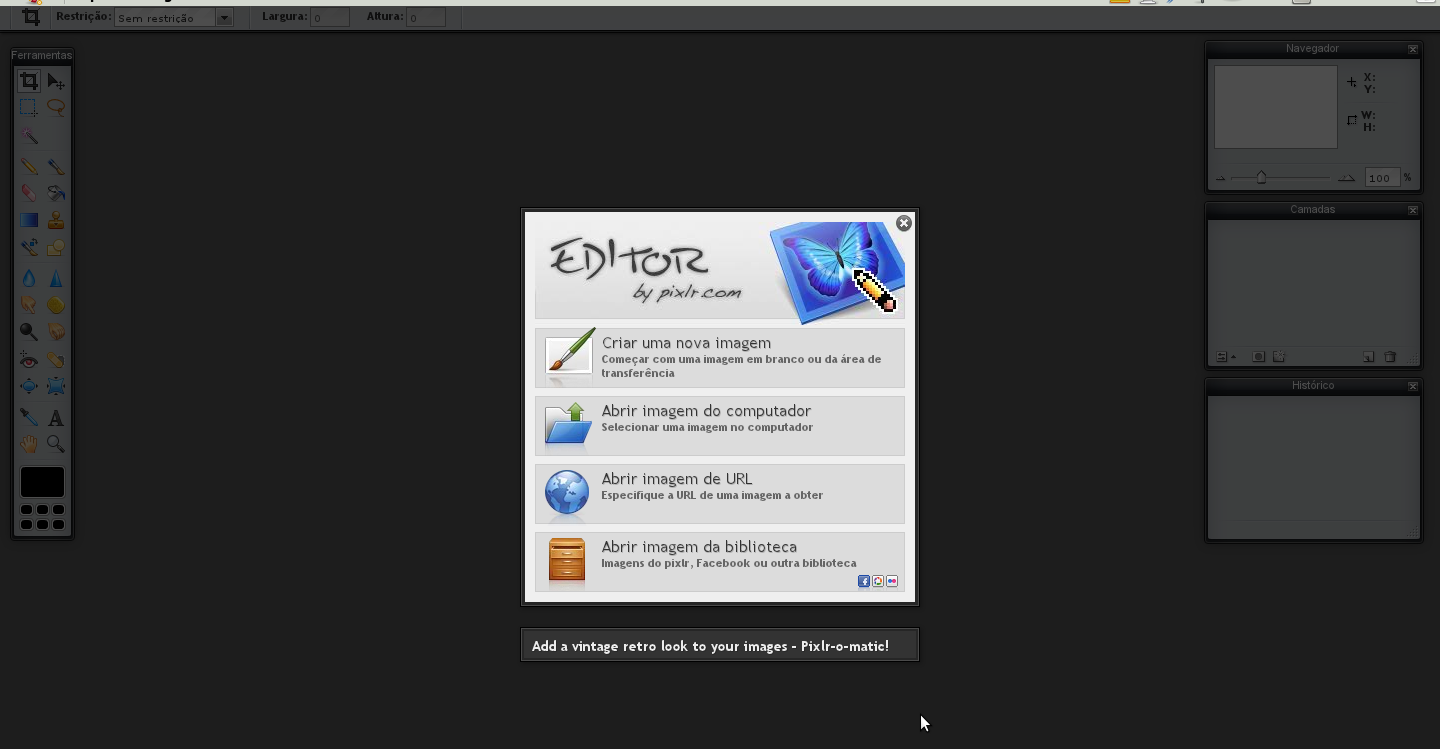Screen dimensions: 1440x749
Task: Select the Type text tool
Action: pos(56,417)
